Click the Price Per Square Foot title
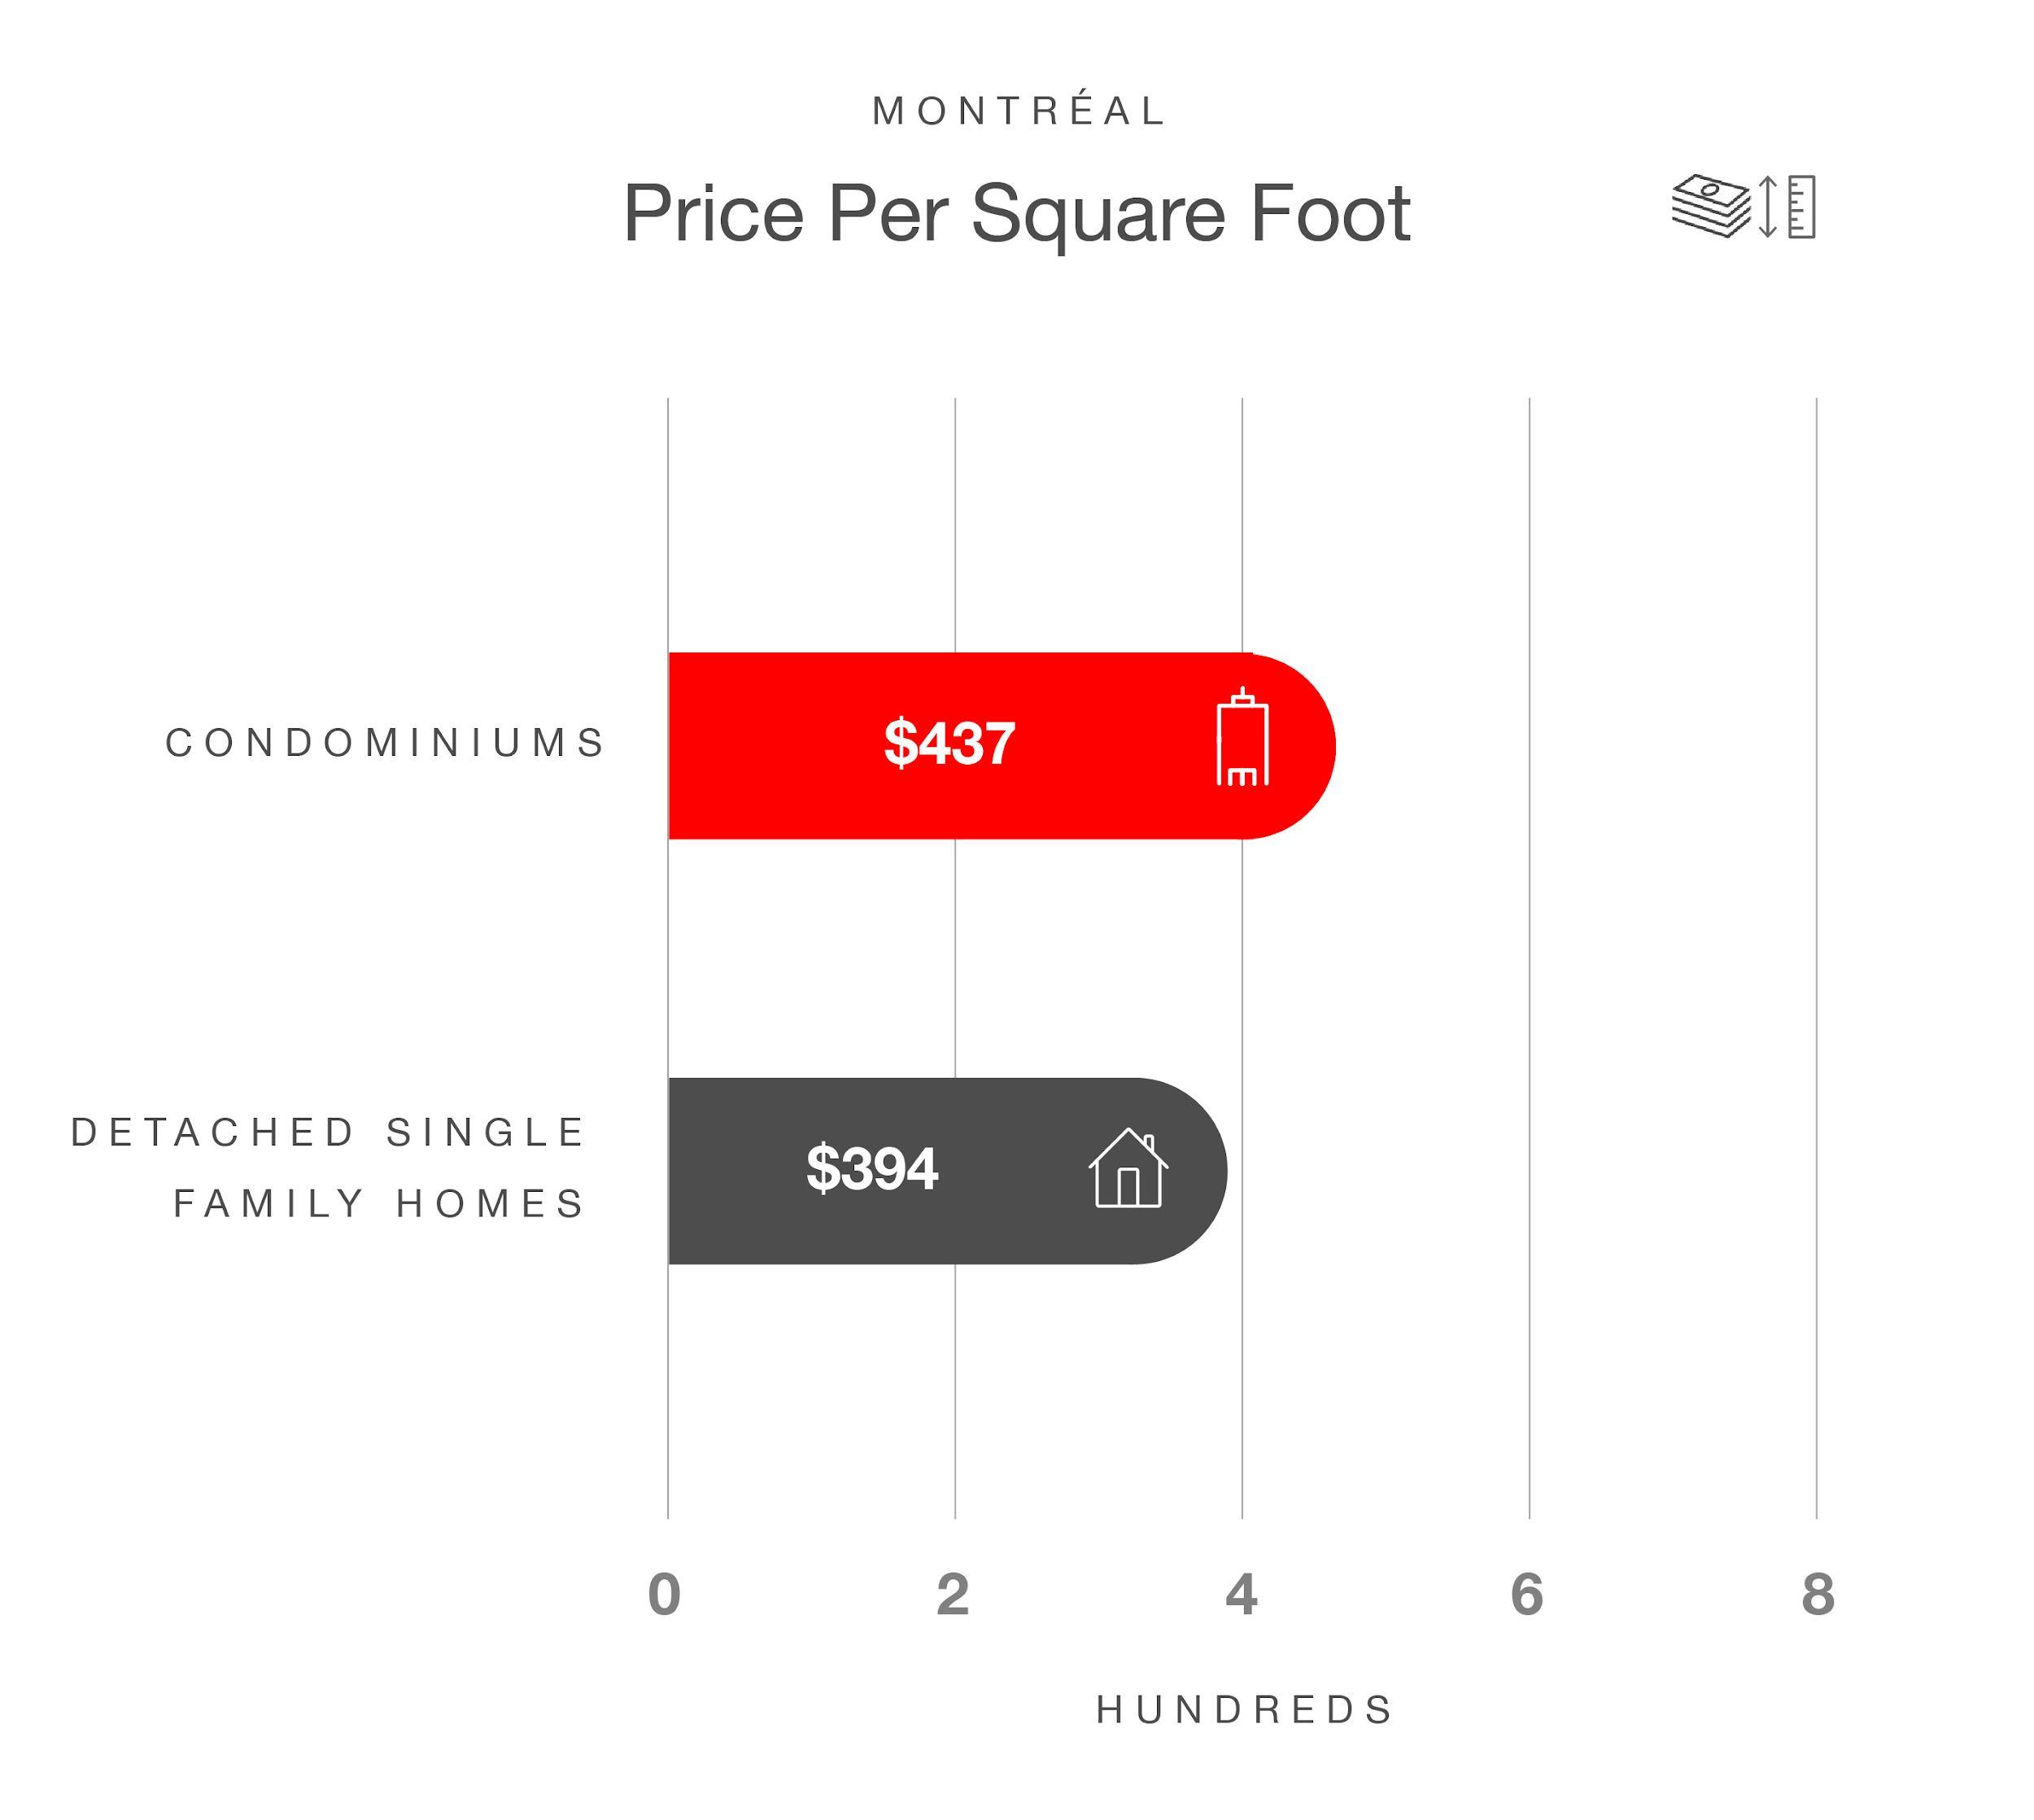Screen dimensions: 2034x1820 (x=1016, y=213)
